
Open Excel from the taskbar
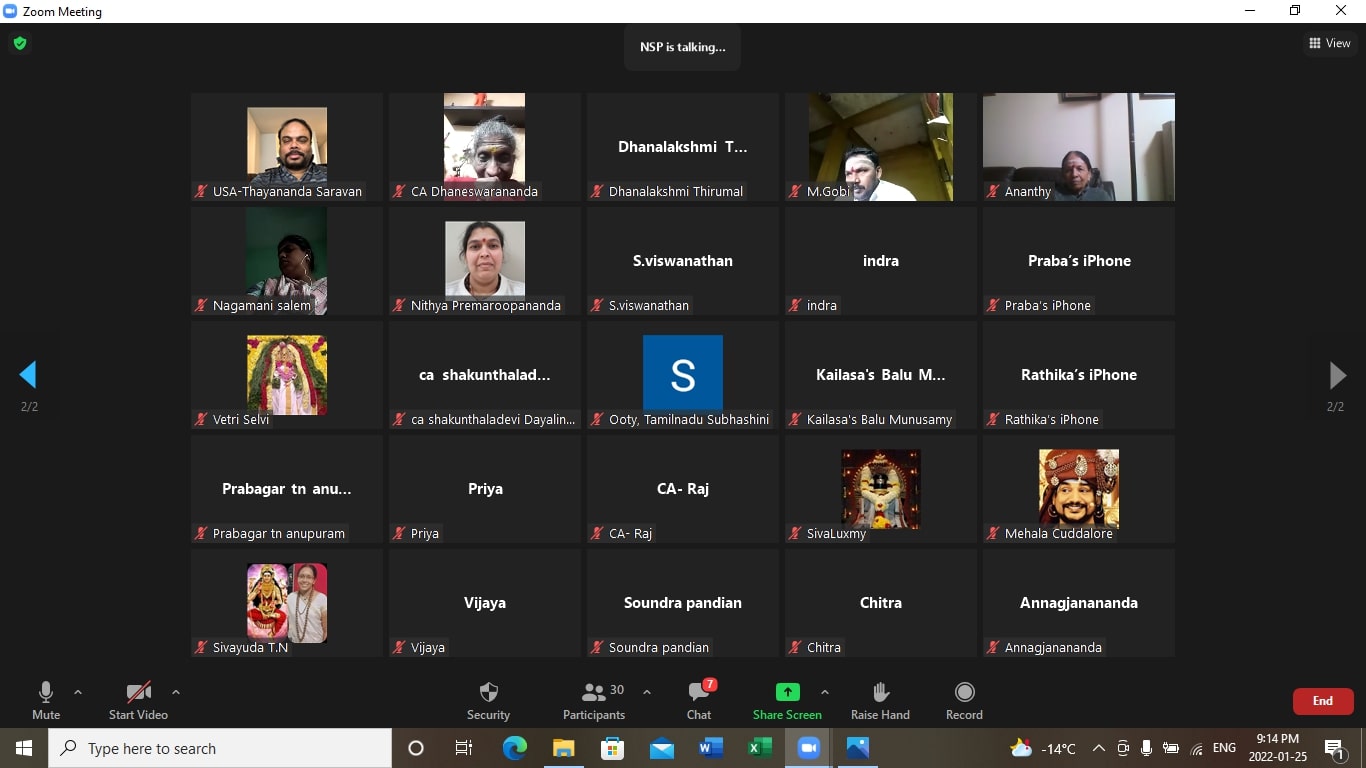coord(760,748)
